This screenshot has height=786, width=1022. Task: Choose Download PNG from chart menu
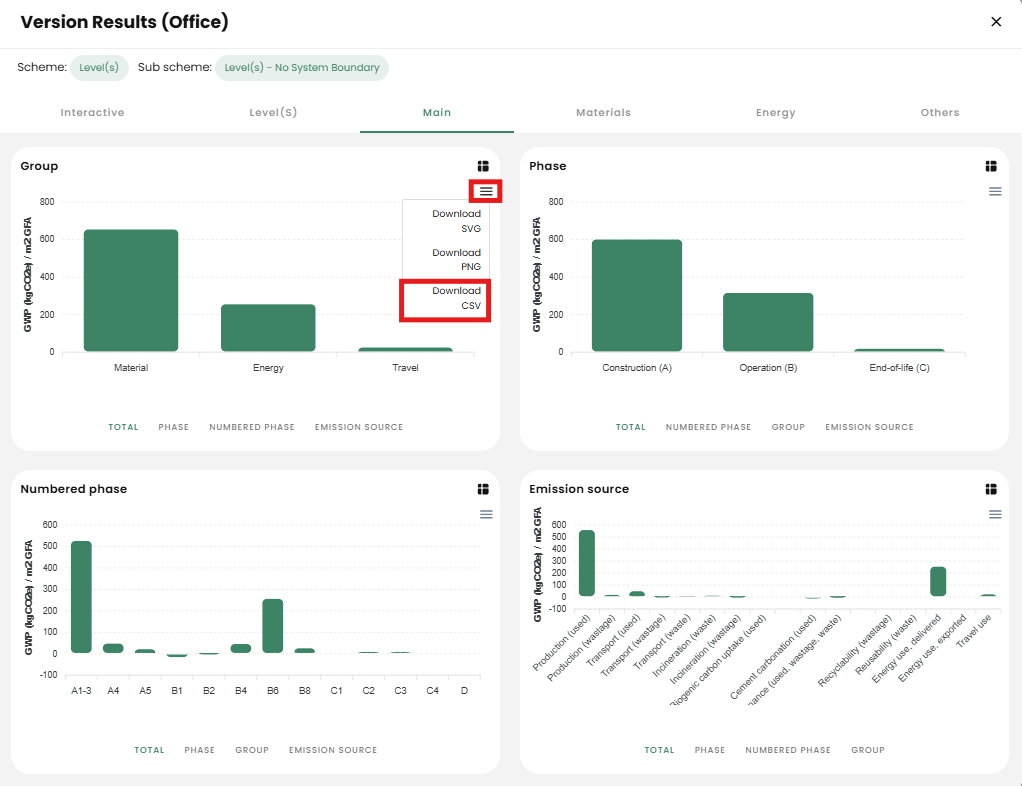[x=456, y=260]
